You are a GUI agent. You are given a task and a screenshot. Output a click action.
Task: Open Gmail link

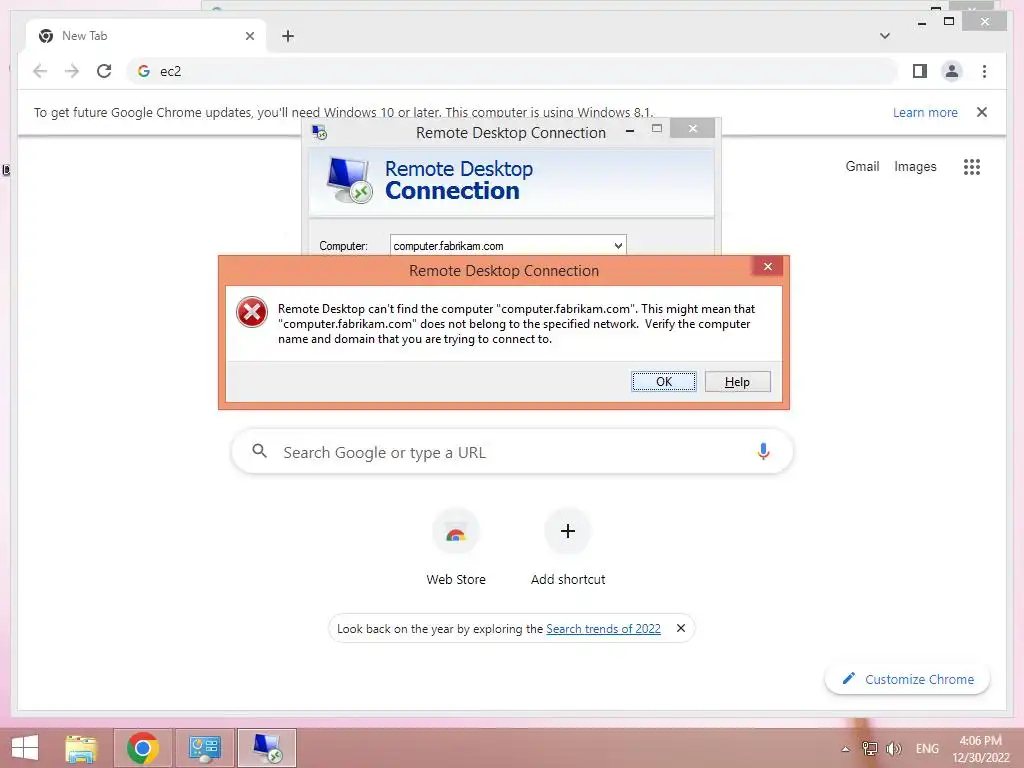tap(862, 167)
